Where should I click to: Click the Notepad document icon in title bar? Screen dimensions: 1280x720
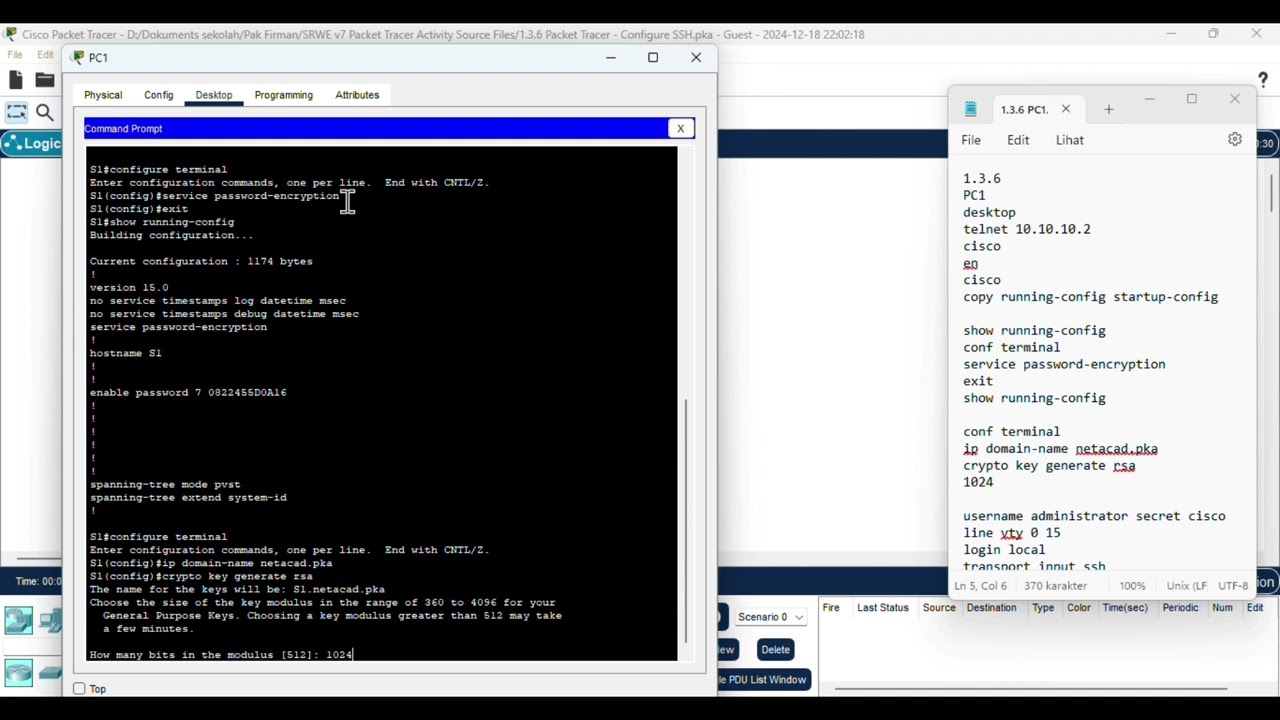coord(970,109)
